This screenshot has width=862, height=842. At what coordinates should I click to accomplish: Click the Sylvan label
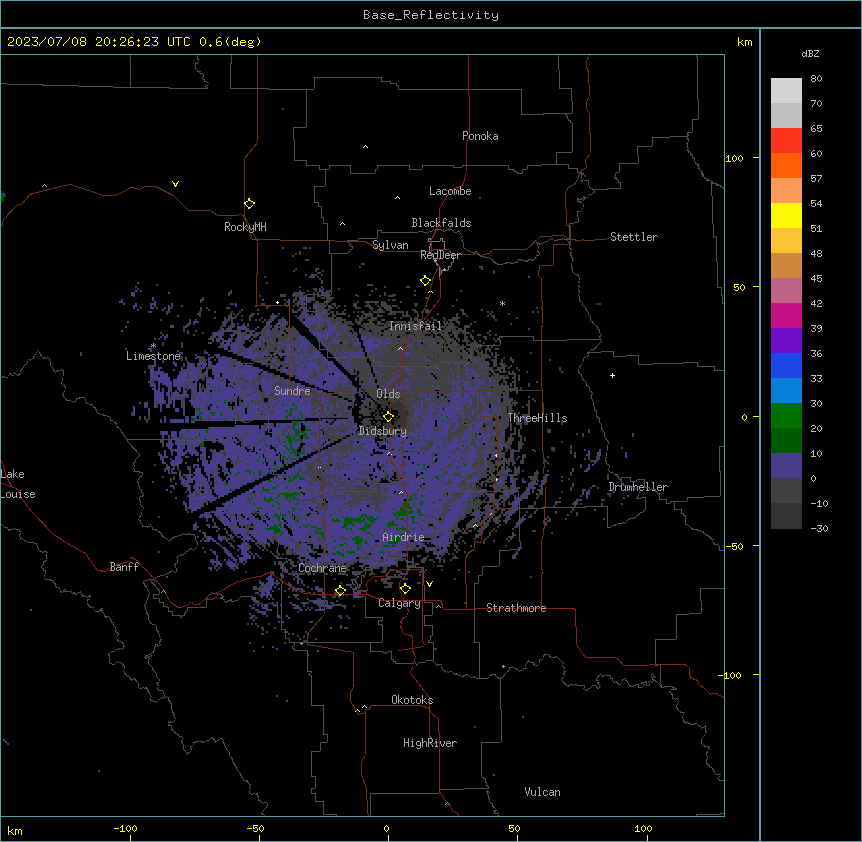tap(390, 245)
